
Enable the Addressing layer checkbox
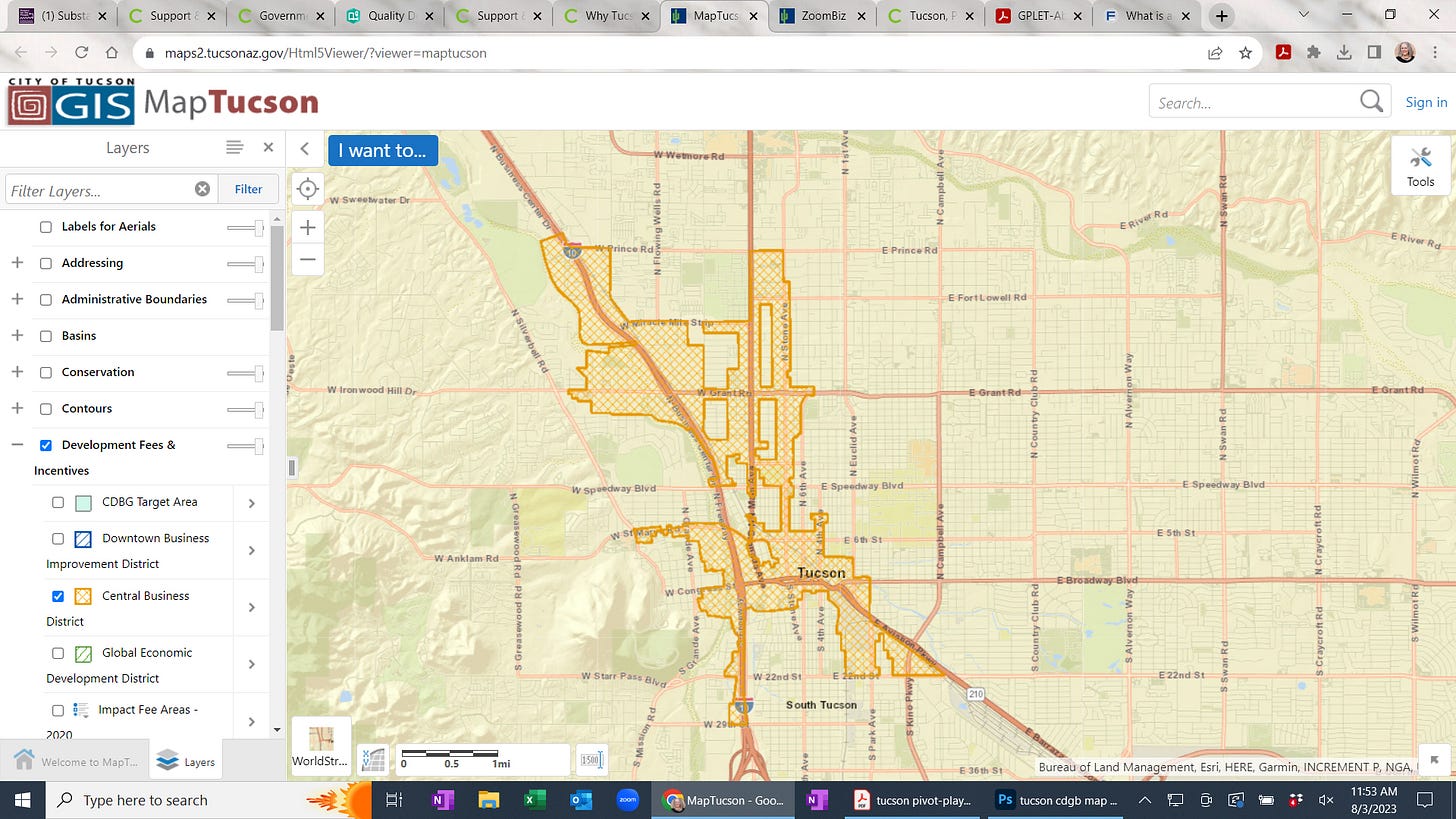pos(46,263)
